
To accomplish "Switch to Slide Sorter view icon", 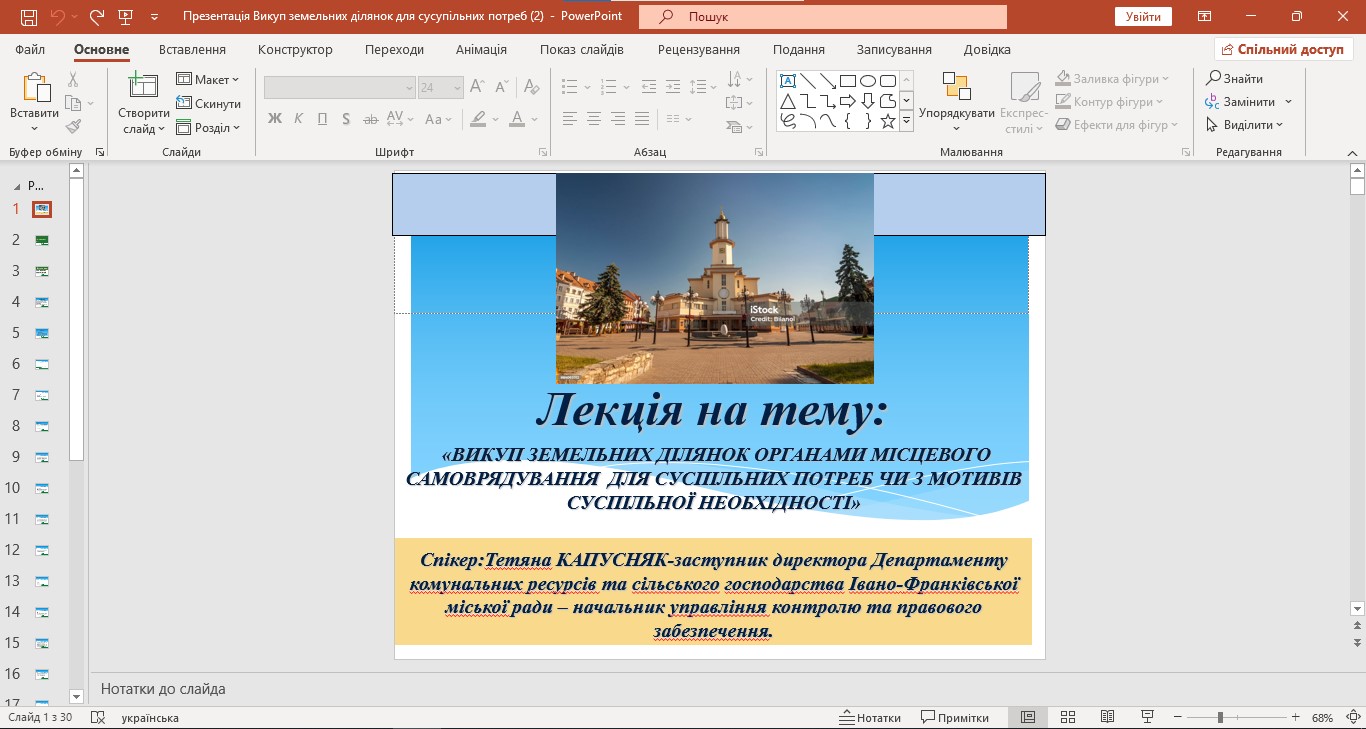I will [x=1068, y=718].
